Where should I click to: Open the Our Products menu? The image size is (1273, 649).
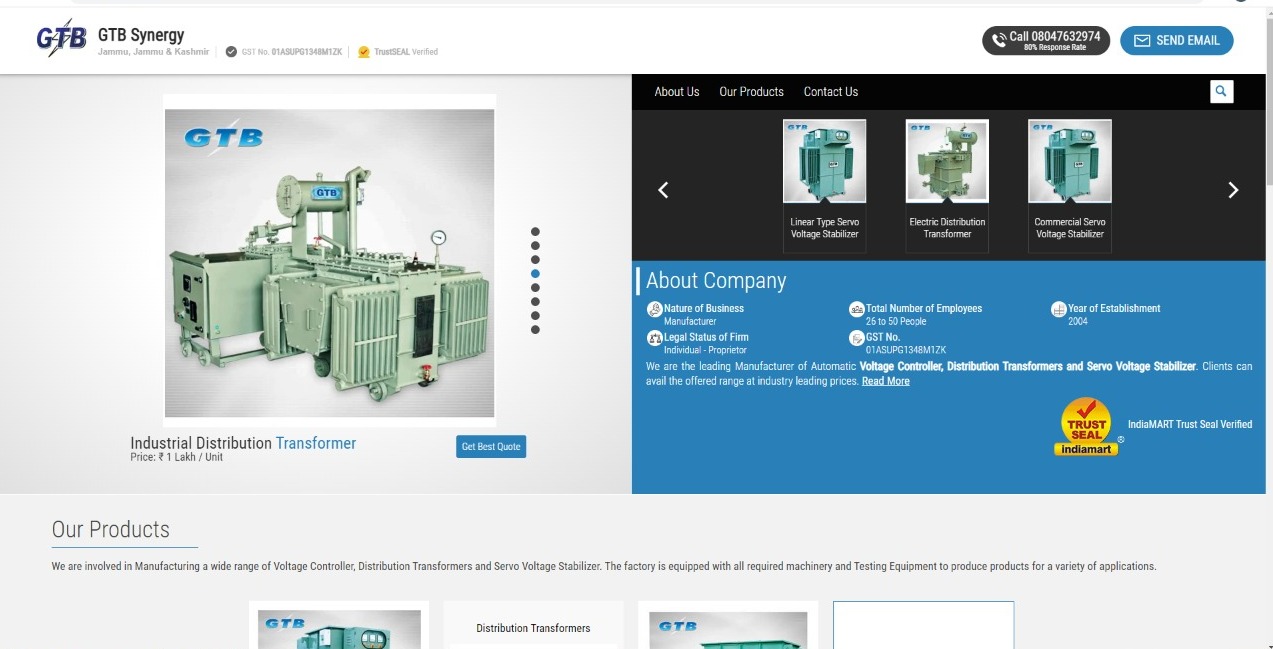pyautogui.click(x=751, y=91)
